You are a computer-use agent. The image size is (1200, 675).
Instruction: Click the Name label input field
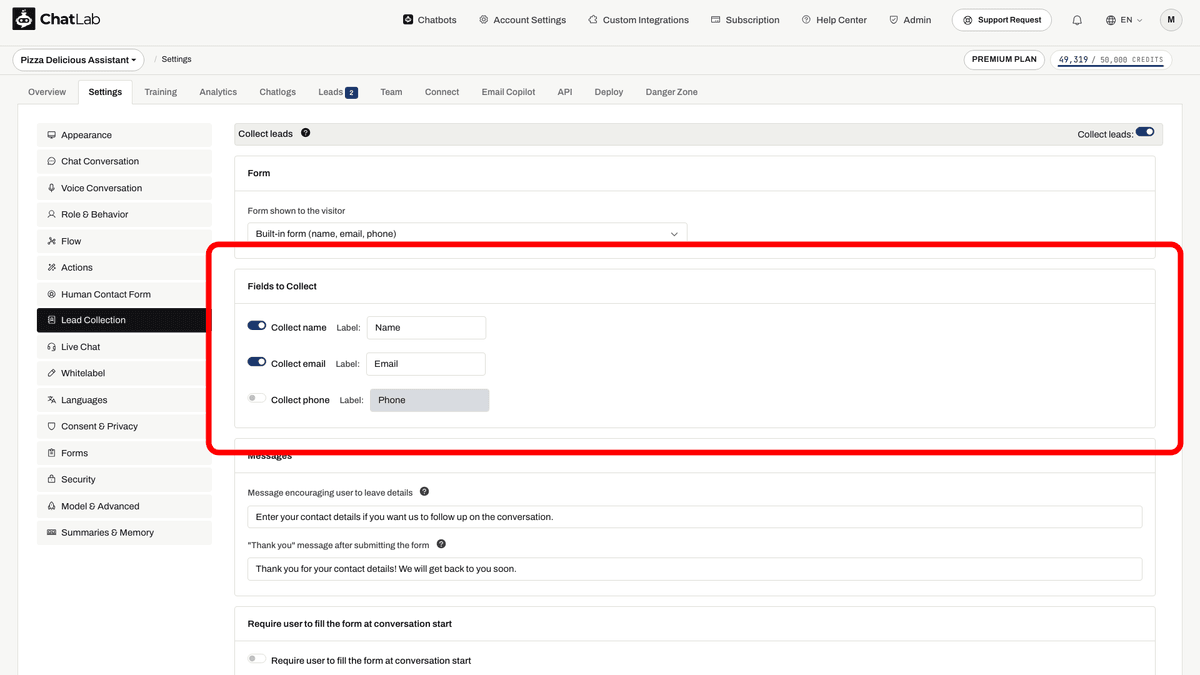(x=426, y=327)
